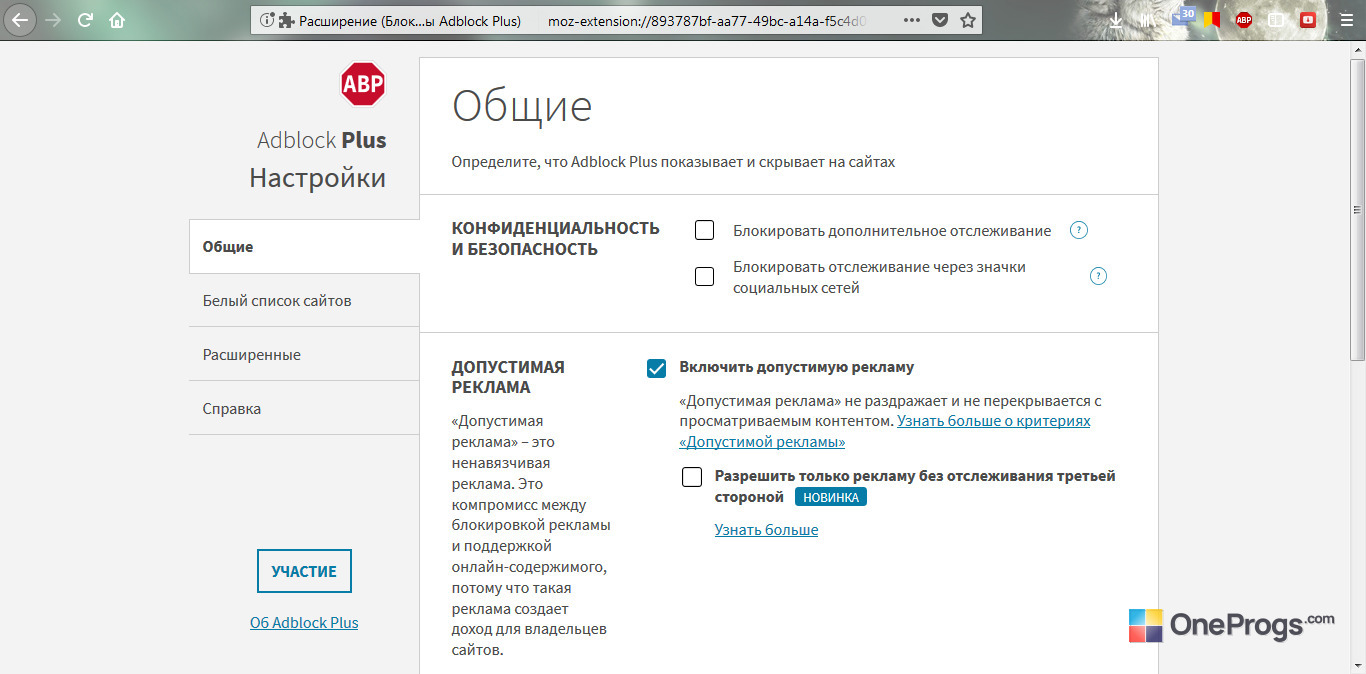Bookmark this page with the star icon
Viewport: 1366px width, 674px height.
pos(967,20)
